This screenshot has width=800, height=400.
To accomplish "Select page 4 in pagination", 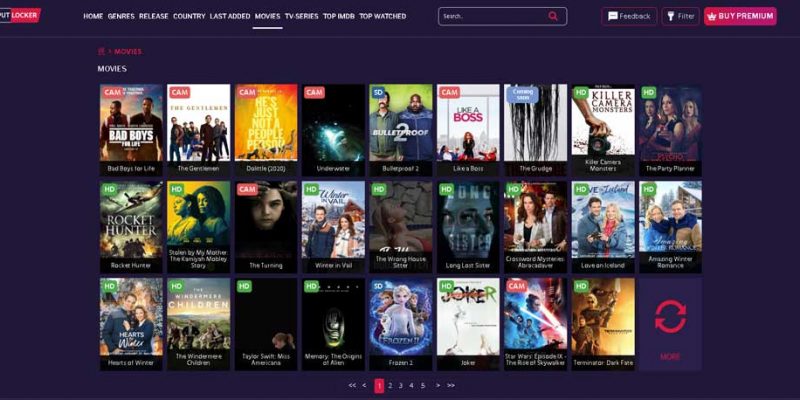I will [411, 386].
